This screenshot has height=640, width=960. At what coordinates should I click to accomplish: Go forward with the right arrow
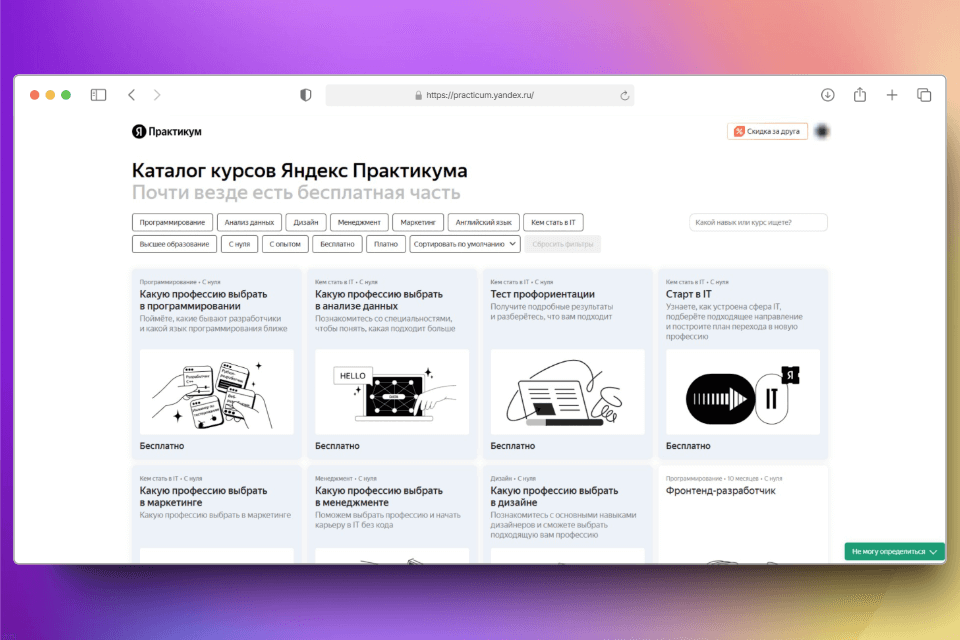(x=157, y=95)
